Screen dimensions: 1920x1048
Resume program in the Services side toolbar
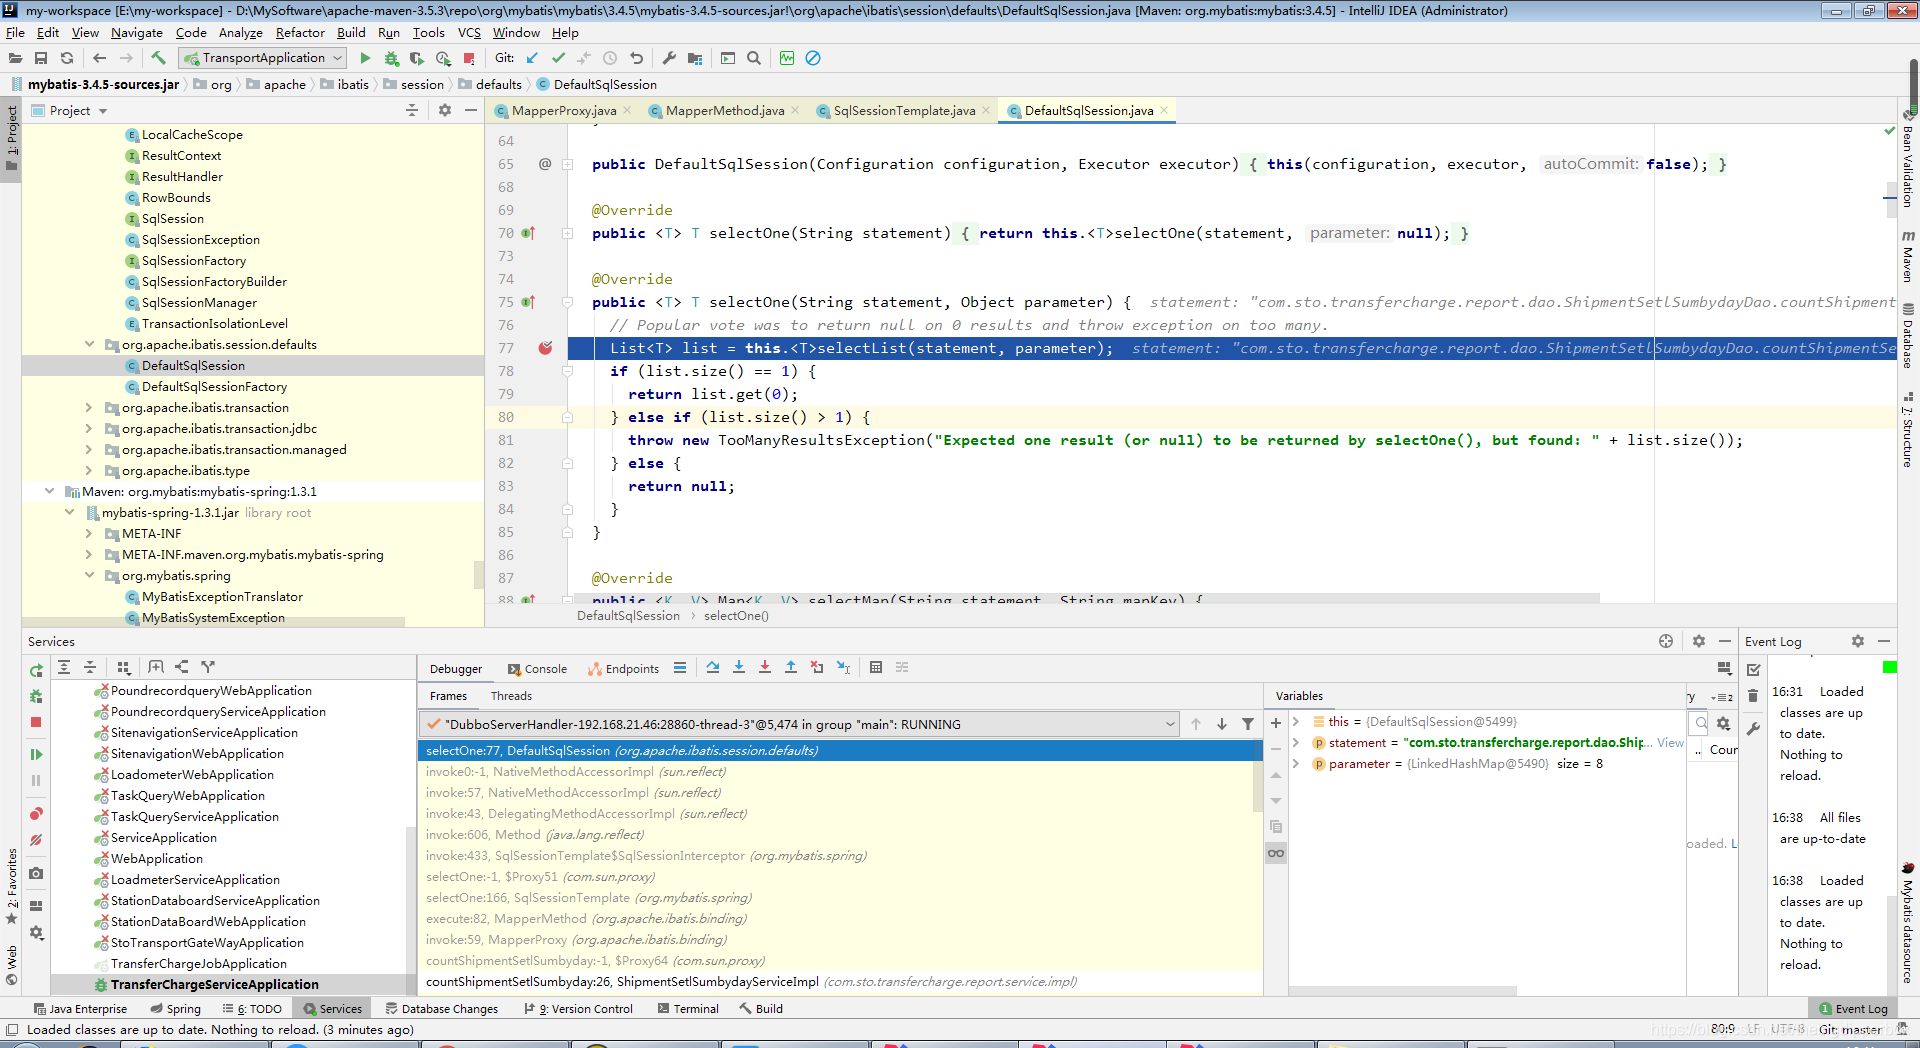pos(36,754)
